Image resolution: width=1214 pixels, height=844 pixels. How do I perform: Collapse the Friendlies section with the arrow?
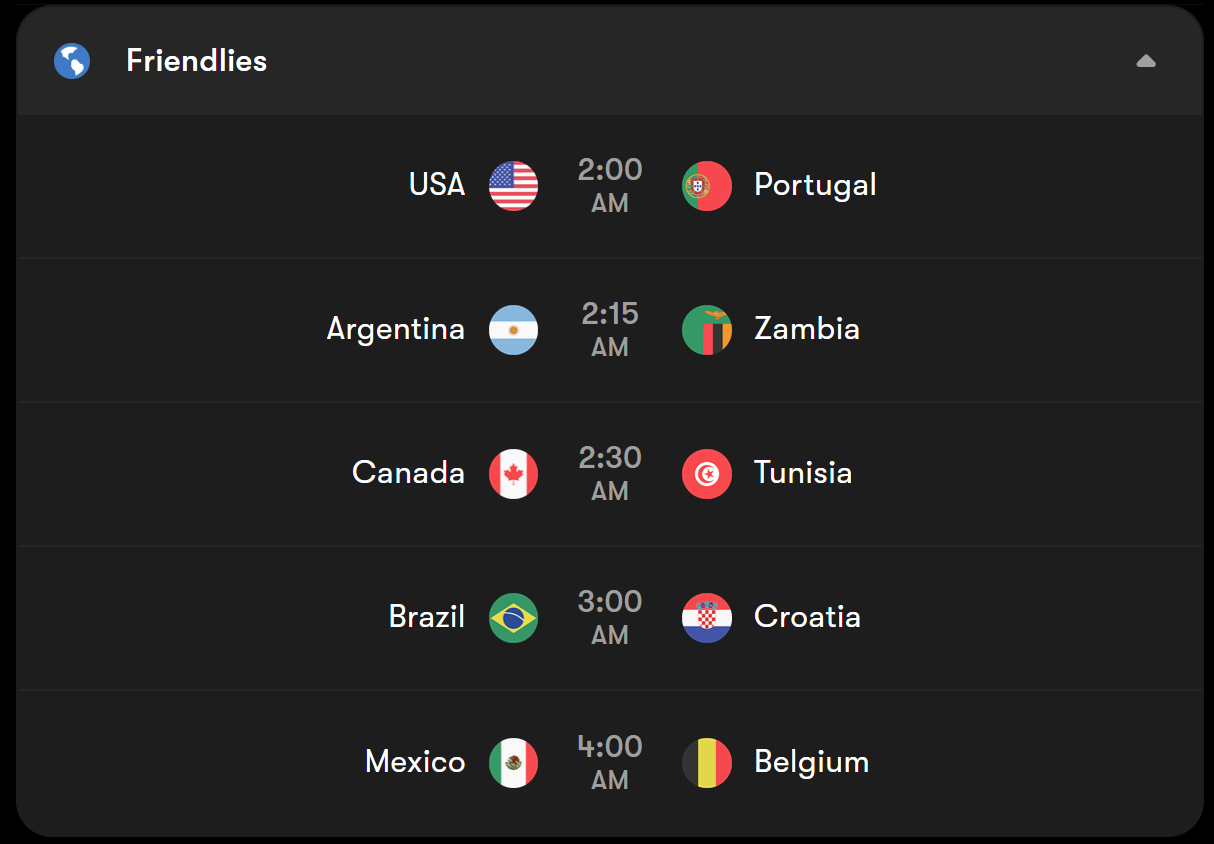1146,62
